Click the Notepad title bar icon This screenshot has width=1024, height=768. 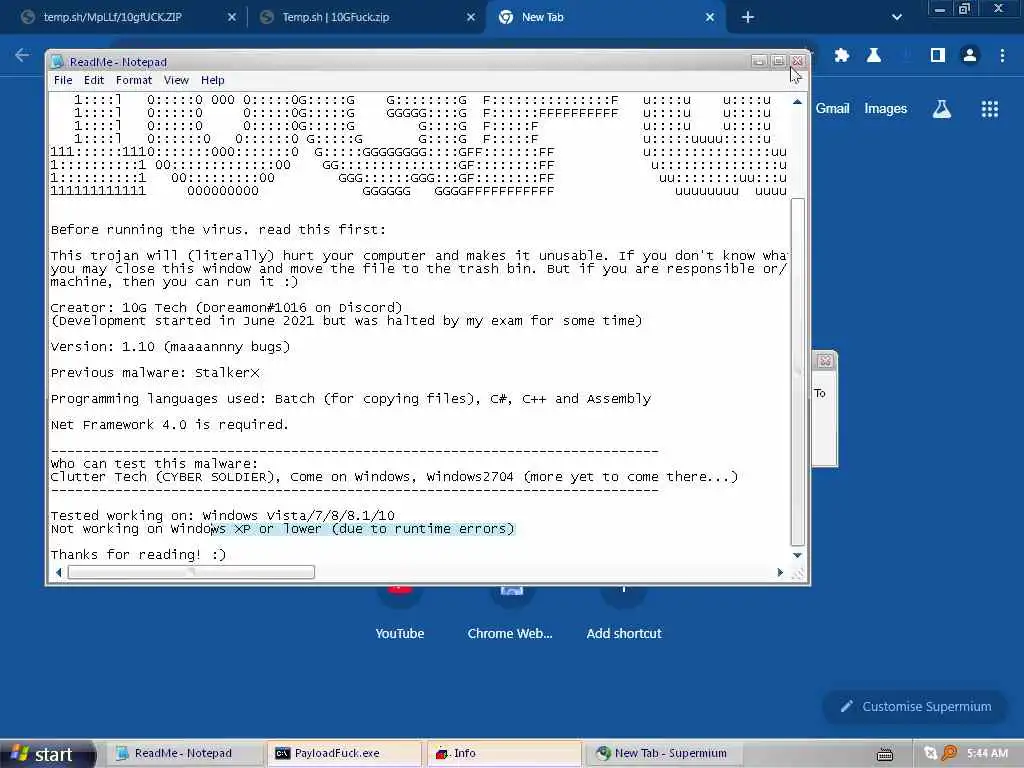tap(57, 62)
